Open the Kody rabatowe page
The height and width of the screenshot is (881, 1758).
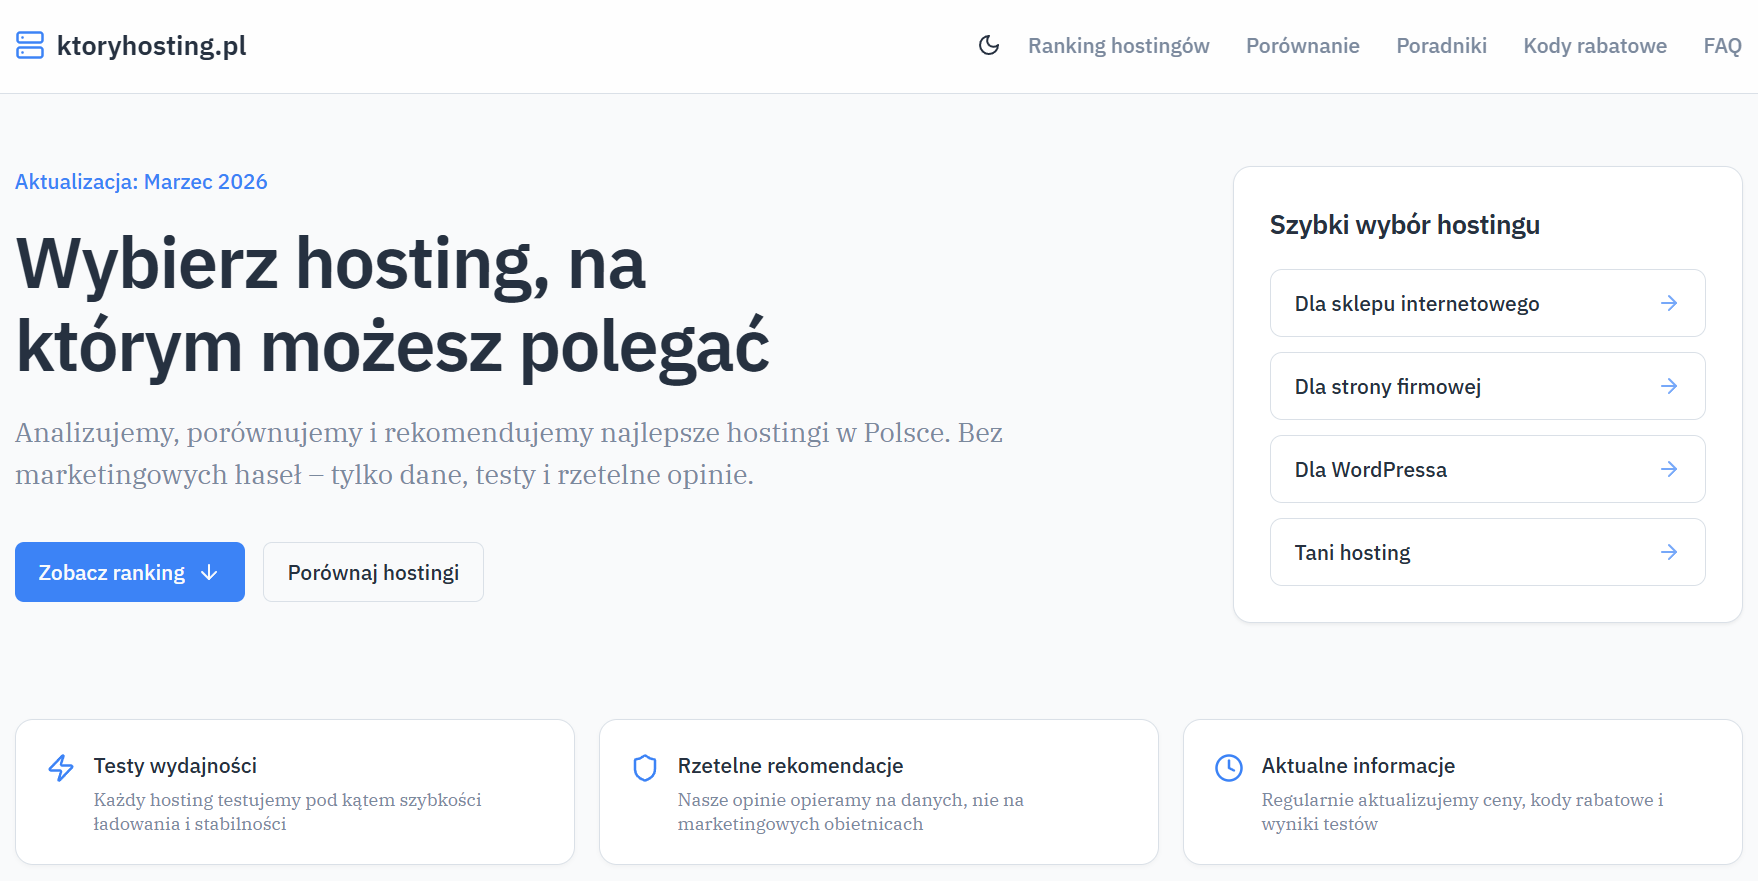1594,46
